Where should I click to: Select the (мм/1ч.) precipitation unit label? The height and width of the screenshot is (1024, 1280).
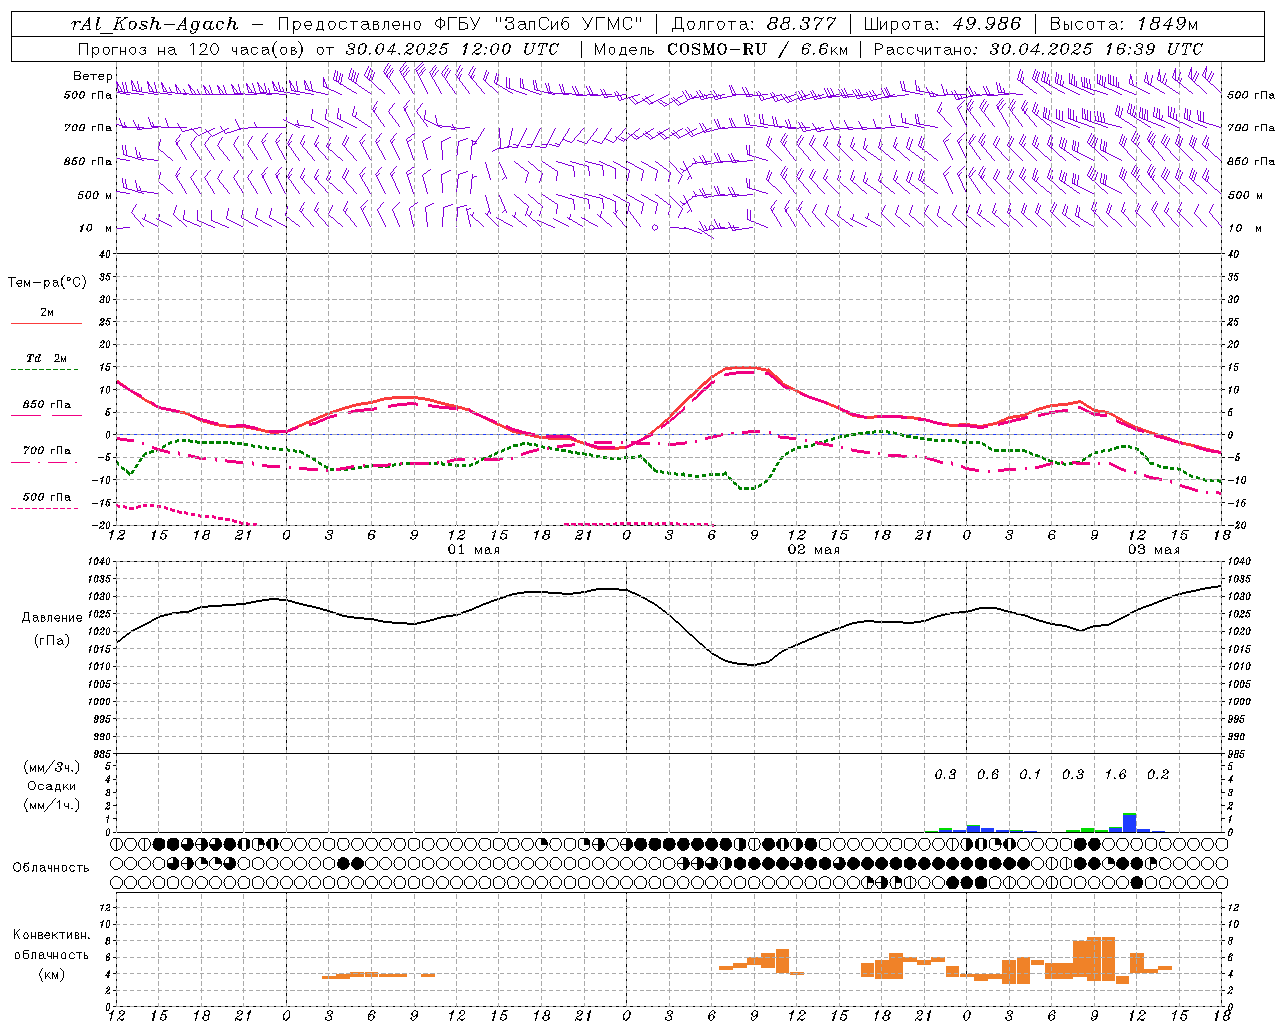pos(52,805)
